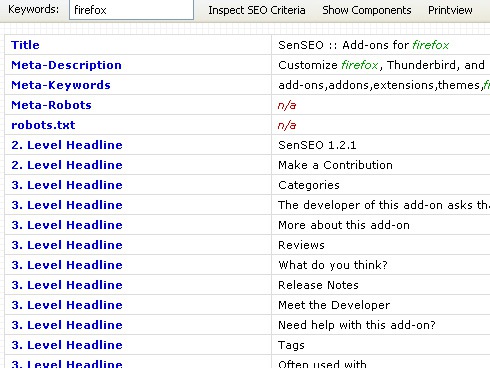Select 'The developer of this add-on asks' headline

coord(384,205)
